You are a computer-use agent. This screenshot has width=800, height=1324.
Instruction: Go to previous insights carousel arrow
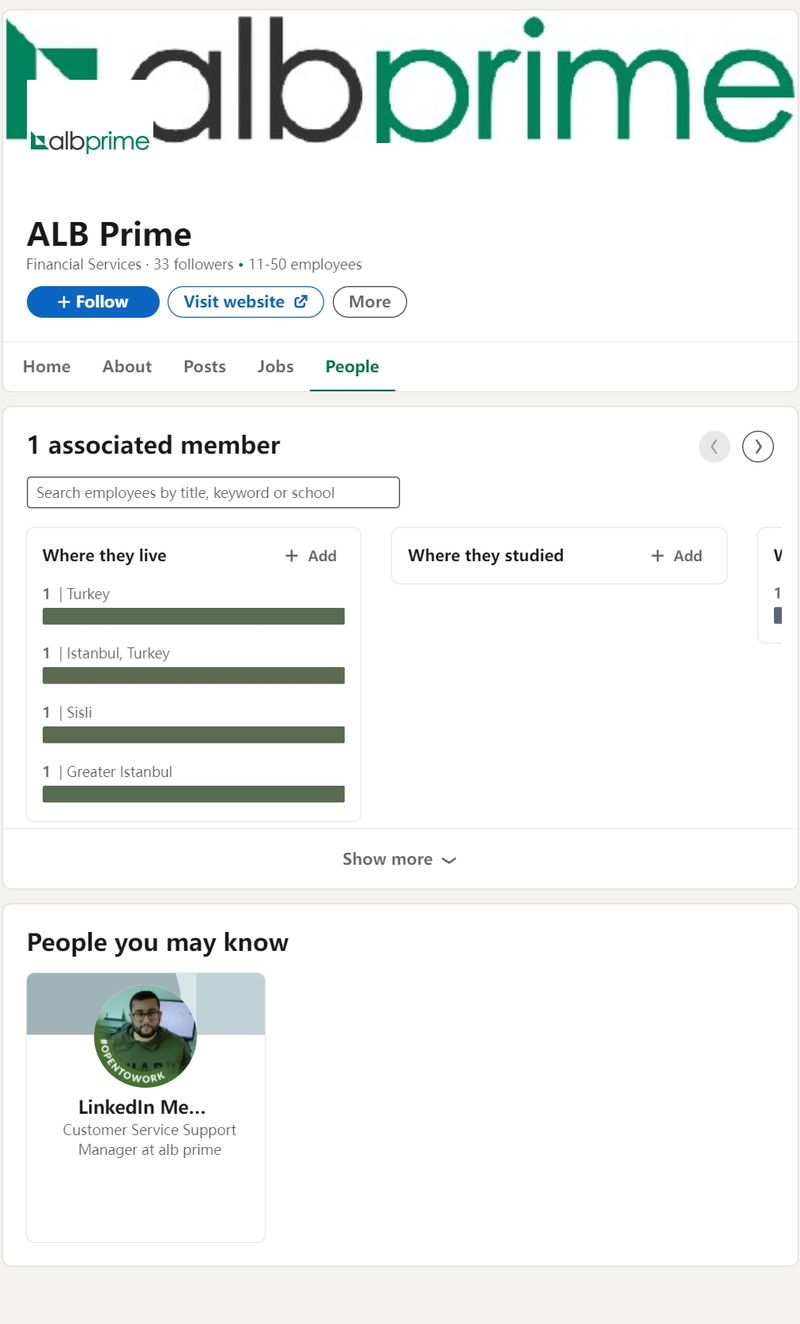point(714,446)
